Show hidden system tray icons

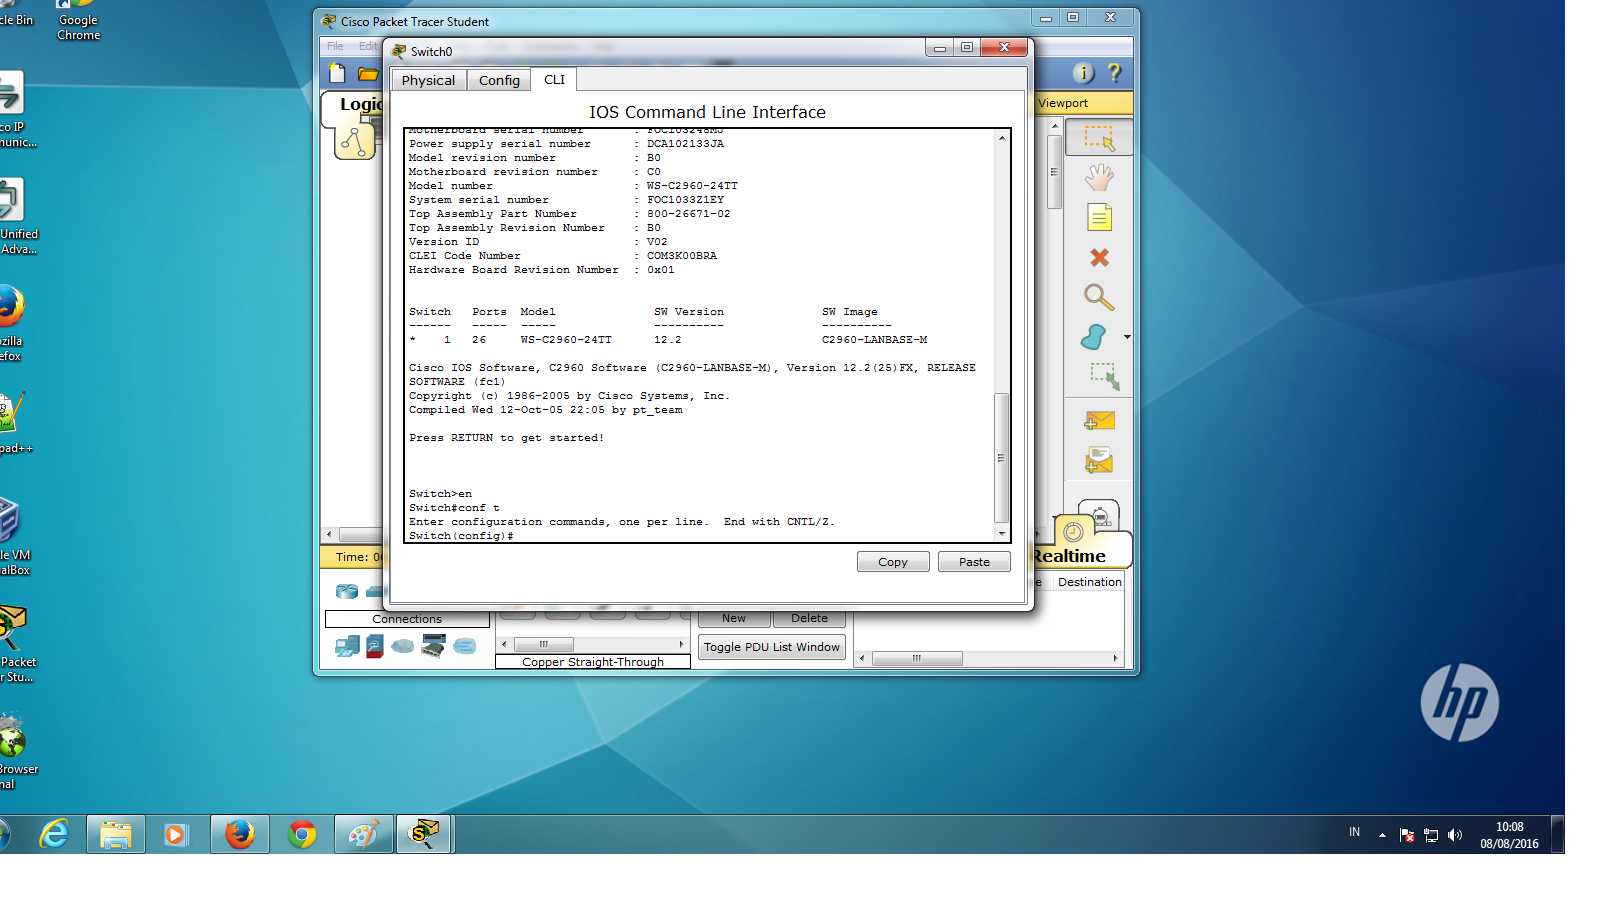tap(1382, 835)
